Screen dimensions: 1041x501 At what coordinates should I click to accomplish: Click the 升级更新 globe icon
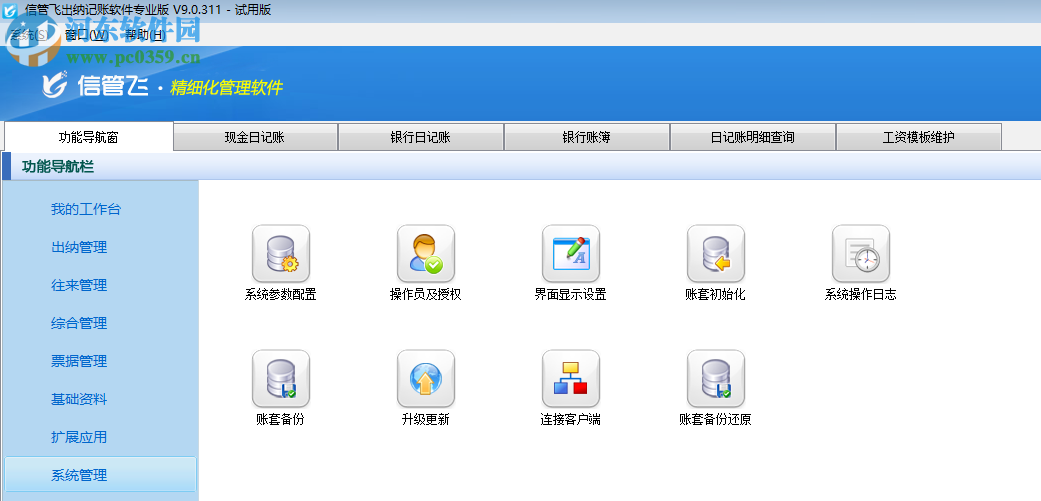tap(426, 379)
